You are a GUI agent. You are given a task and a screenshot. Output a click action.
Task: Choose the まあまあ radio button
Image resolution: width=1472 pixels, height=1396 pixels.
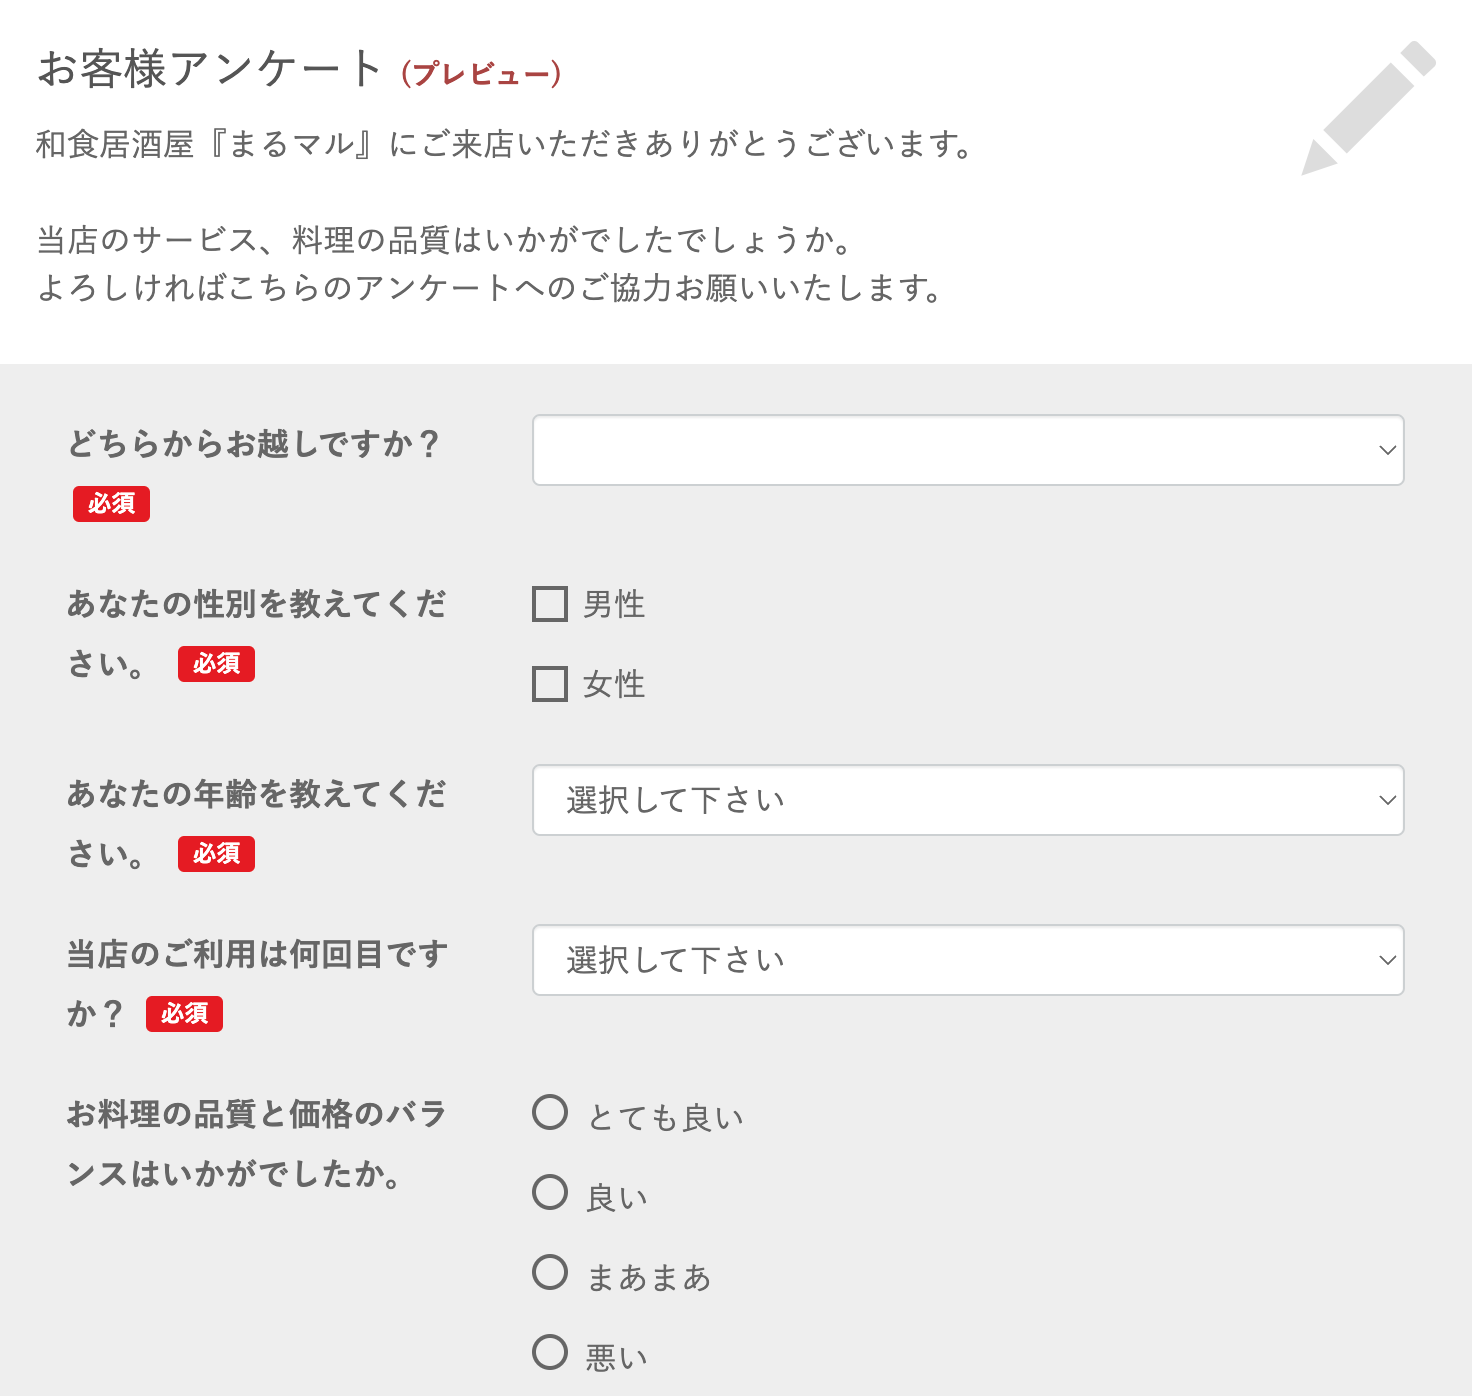pos(550,1272)
